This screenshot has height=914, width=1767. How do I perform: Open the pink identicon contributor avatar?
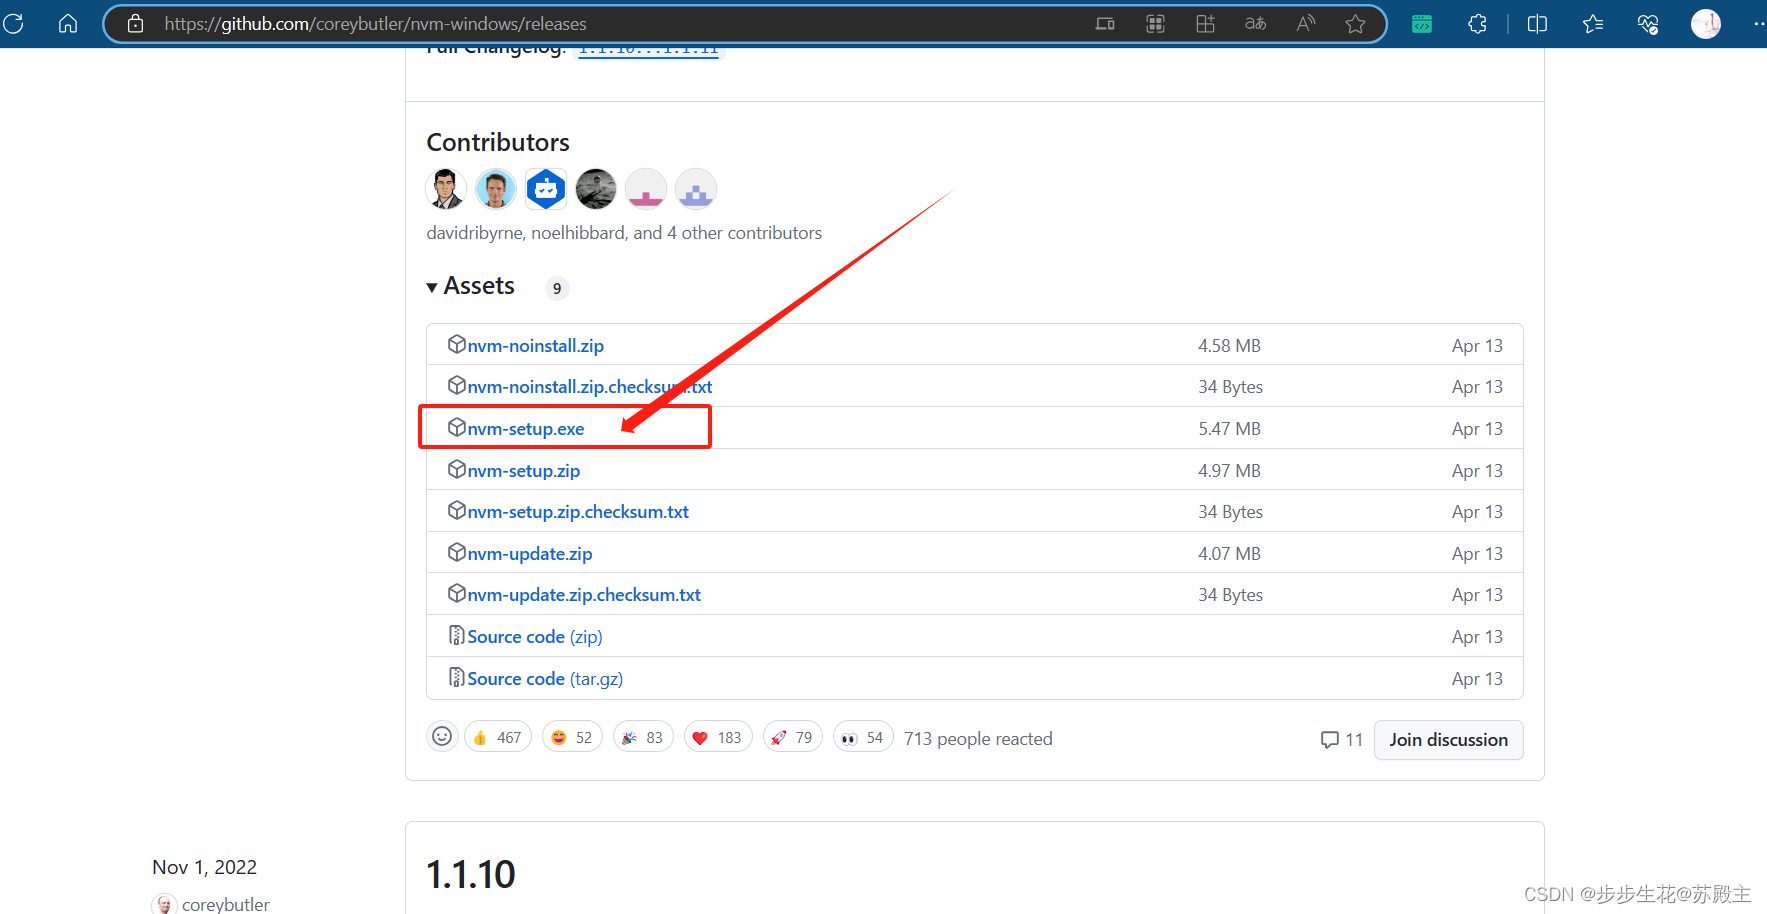(646, 189)
